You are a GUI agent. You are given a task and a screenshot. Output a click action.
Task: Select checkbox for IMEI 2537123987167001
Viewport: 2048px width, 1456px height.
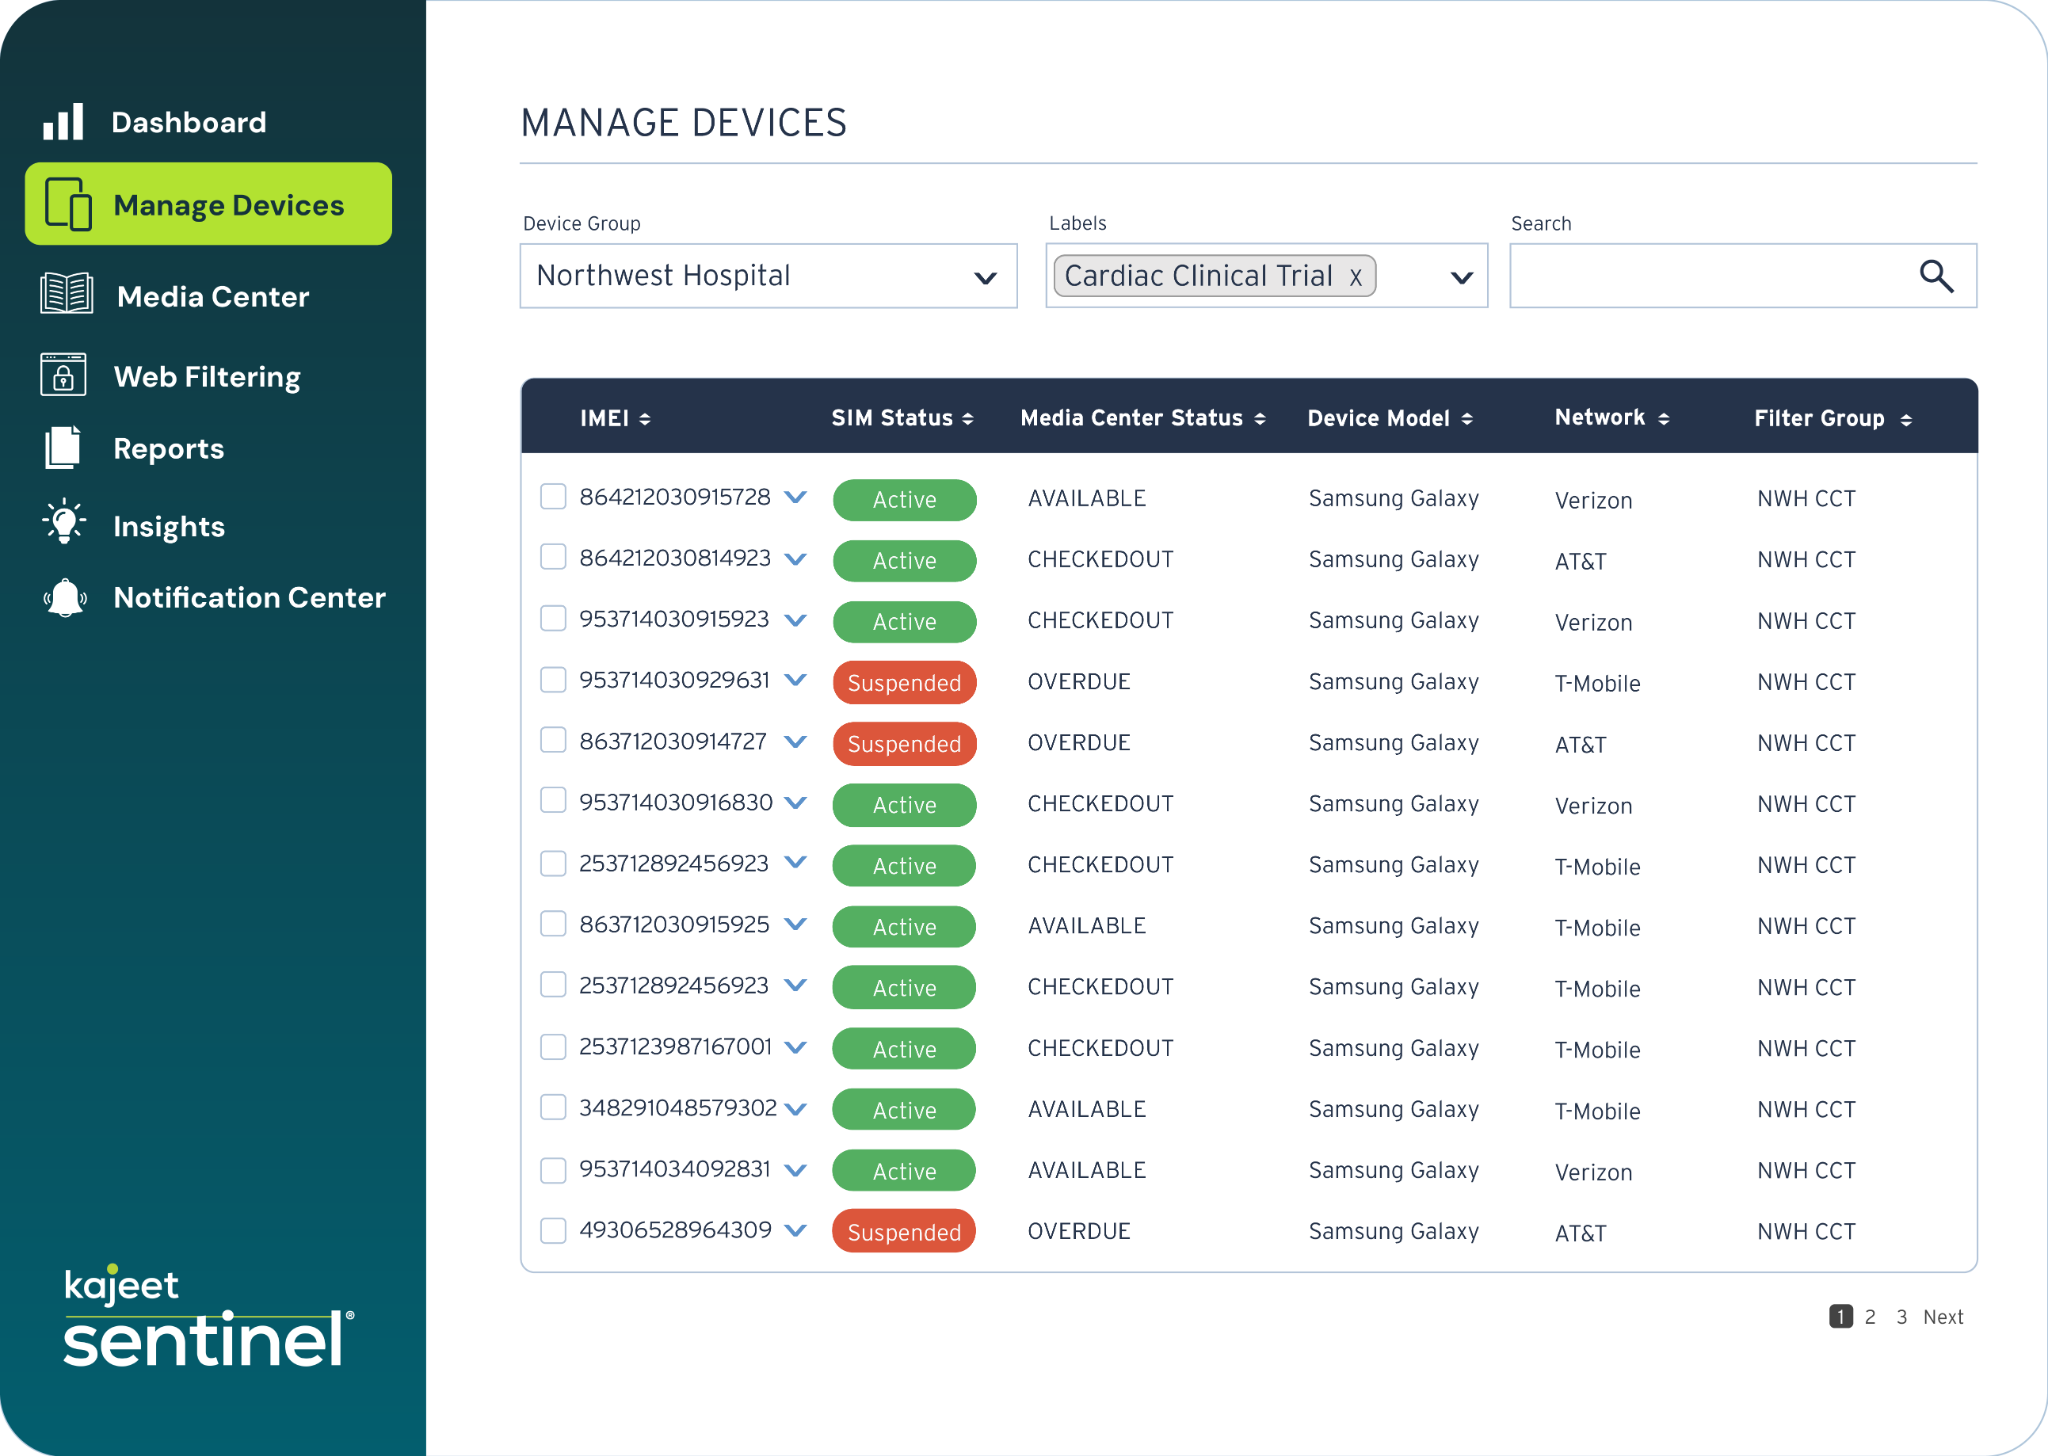click(553, 1047)
